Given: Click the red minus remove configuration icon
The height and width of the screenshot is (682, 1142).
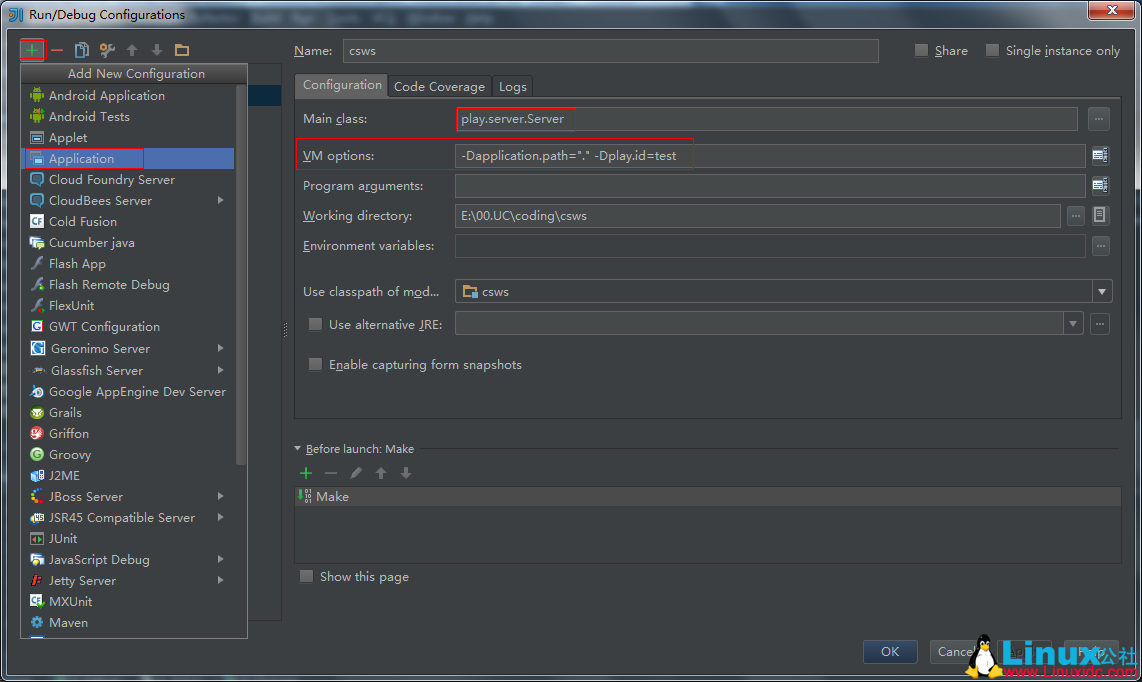Looking at the screenshot, I should click(57, 50).
